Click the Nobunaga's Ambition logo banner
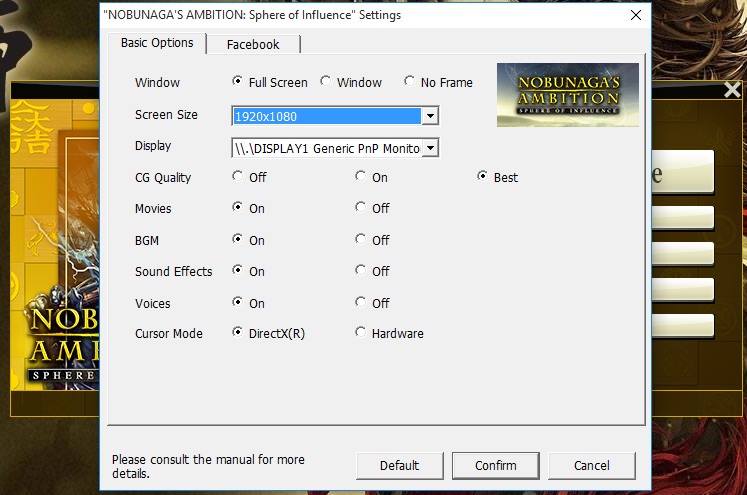747x495 pixels. [x=568, y=95]
